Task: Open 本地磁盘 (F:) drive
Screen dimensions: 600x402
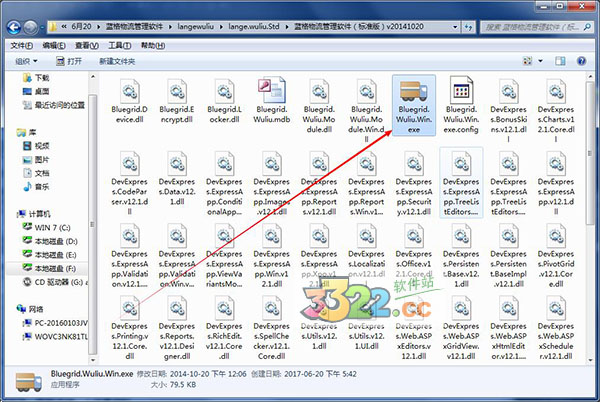Action: (x=49, y=269)
